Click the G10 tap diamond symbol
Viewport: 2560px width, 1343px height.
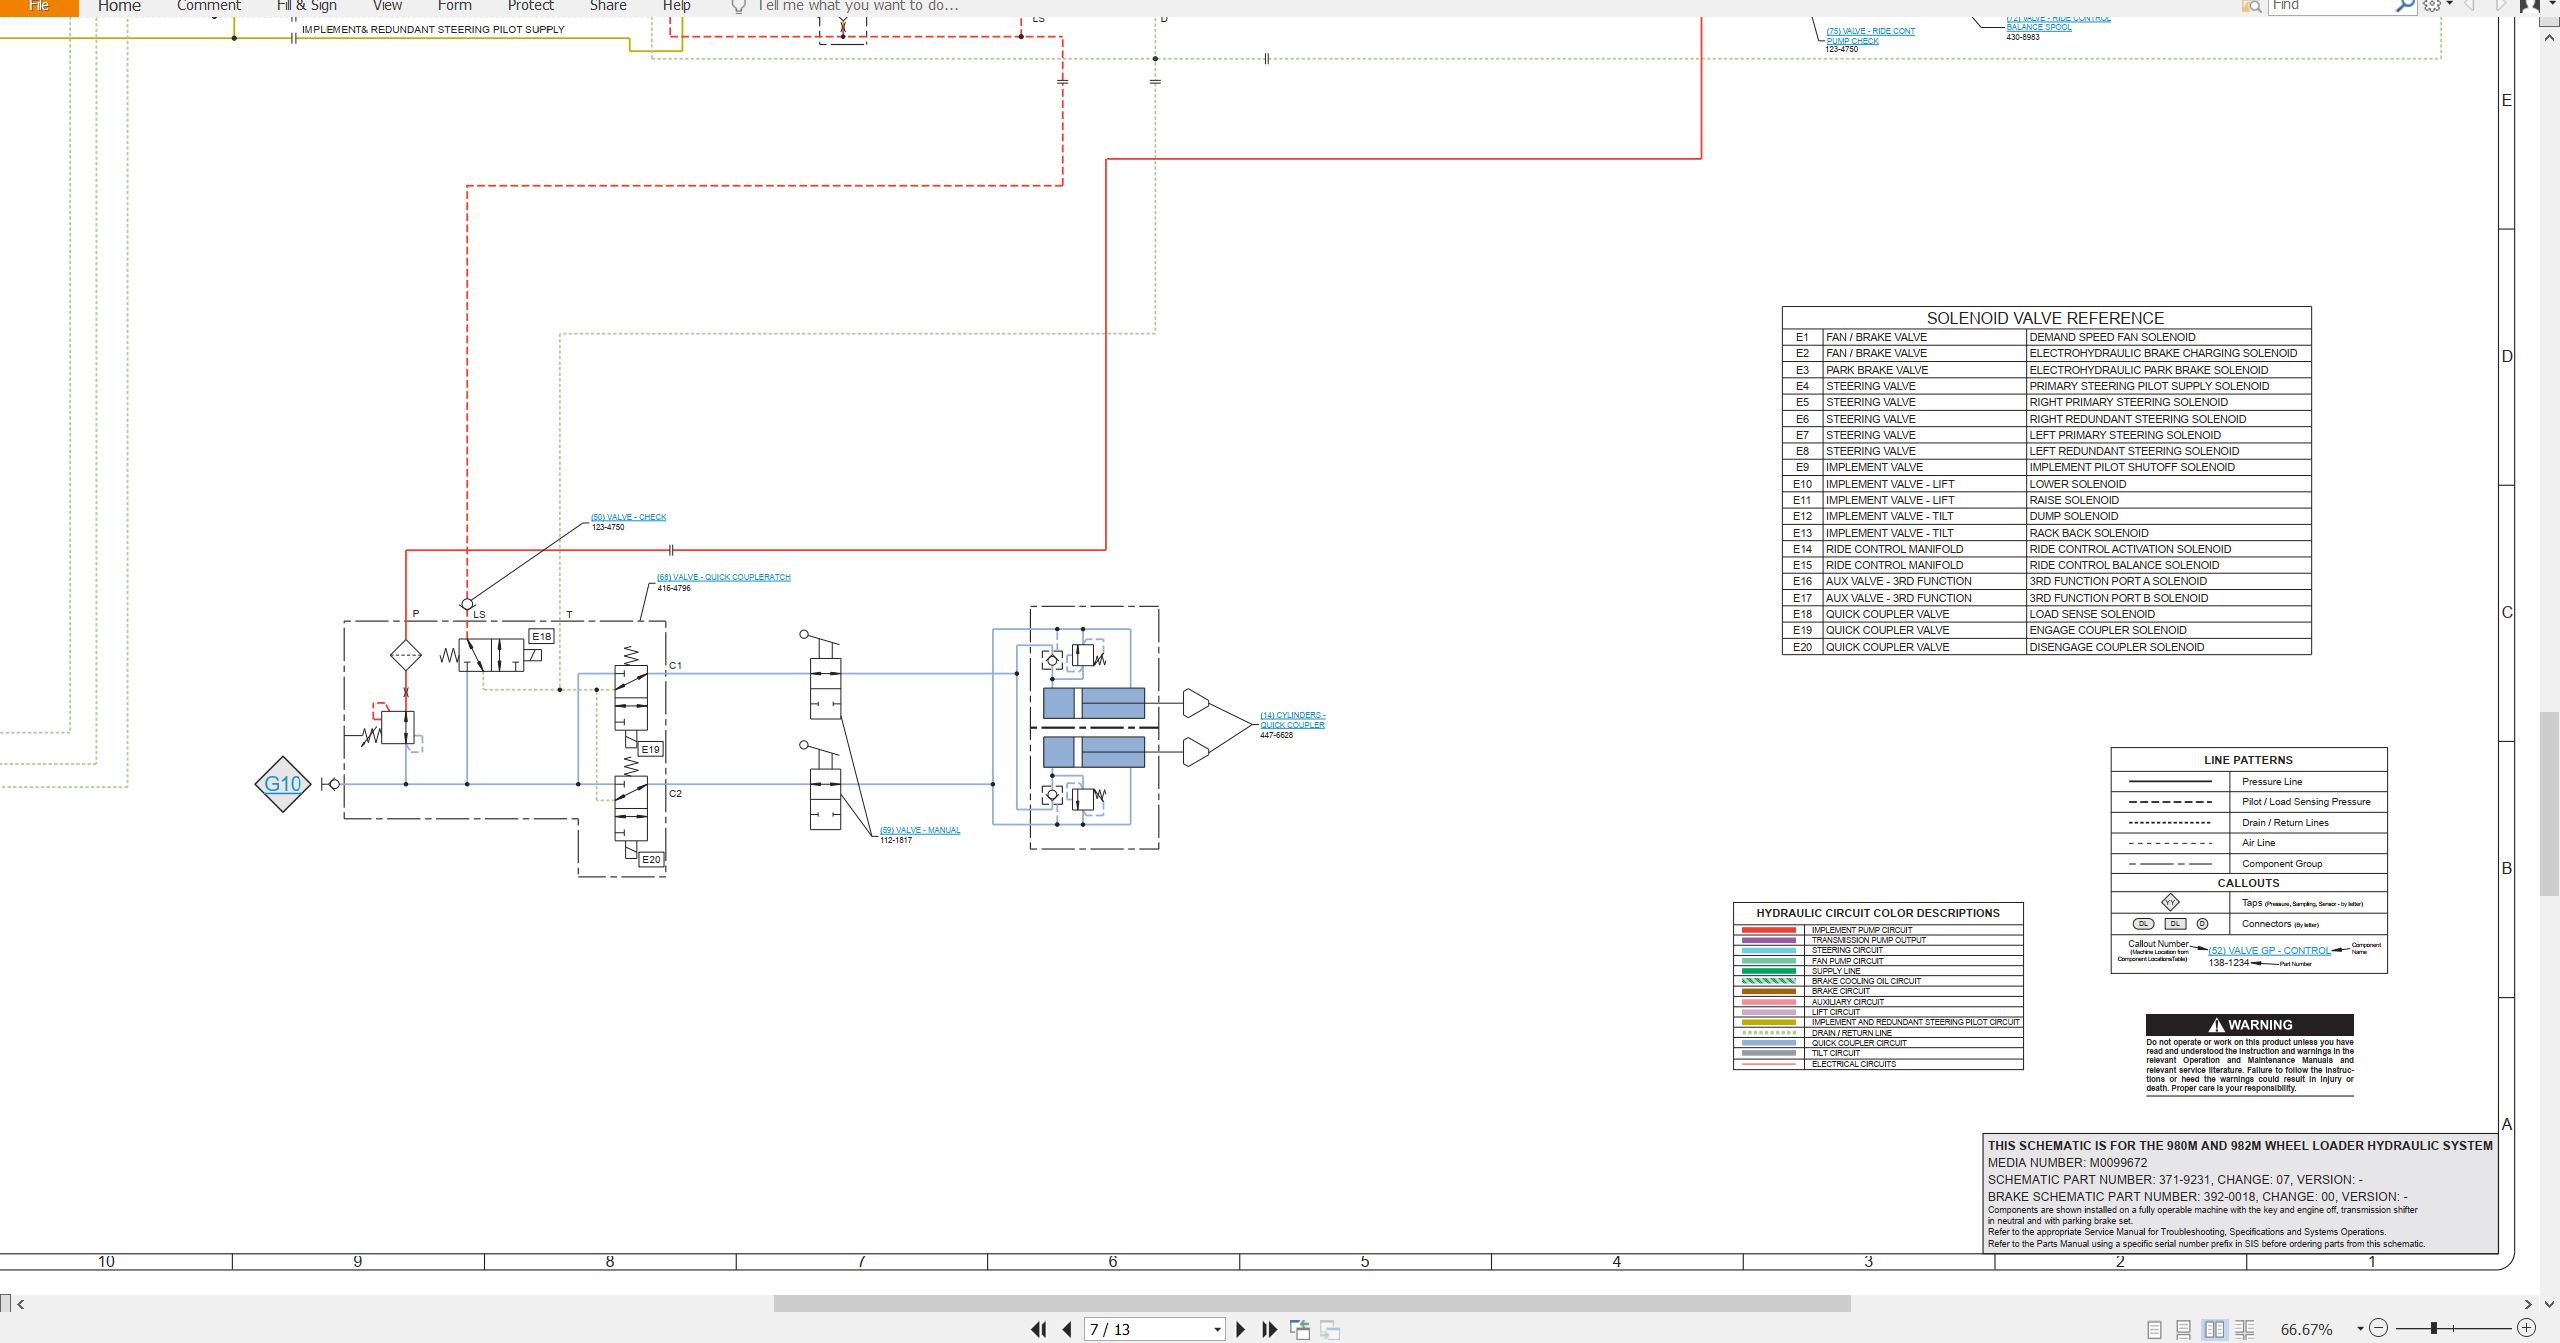(283, 784)
